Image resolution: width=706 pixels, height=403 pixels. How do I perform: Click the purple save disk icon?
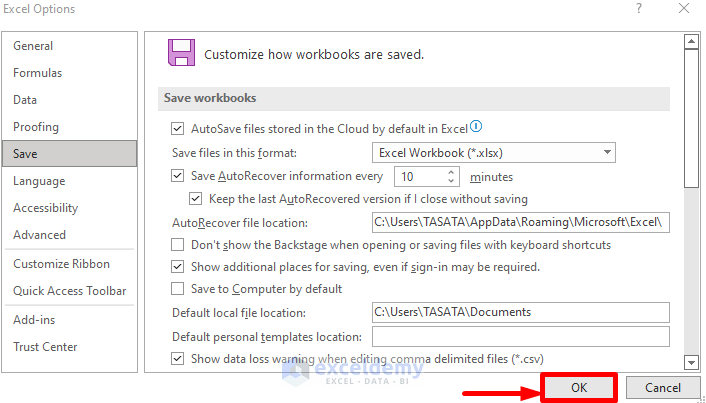coord(181,53)
